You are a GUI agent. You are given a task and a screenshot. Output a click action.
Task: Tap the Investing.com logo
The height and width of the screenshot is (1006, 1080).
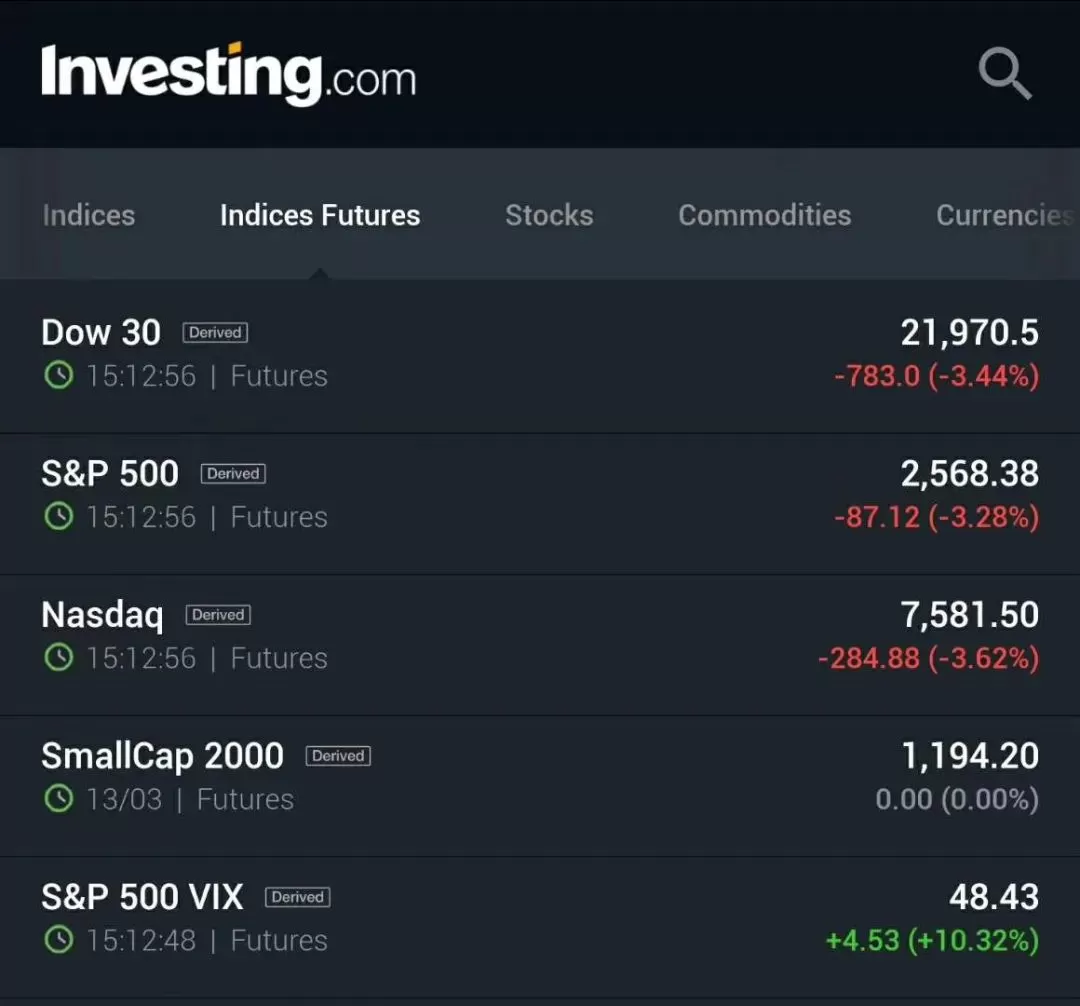pyautogui.click(x=229, y=73)
